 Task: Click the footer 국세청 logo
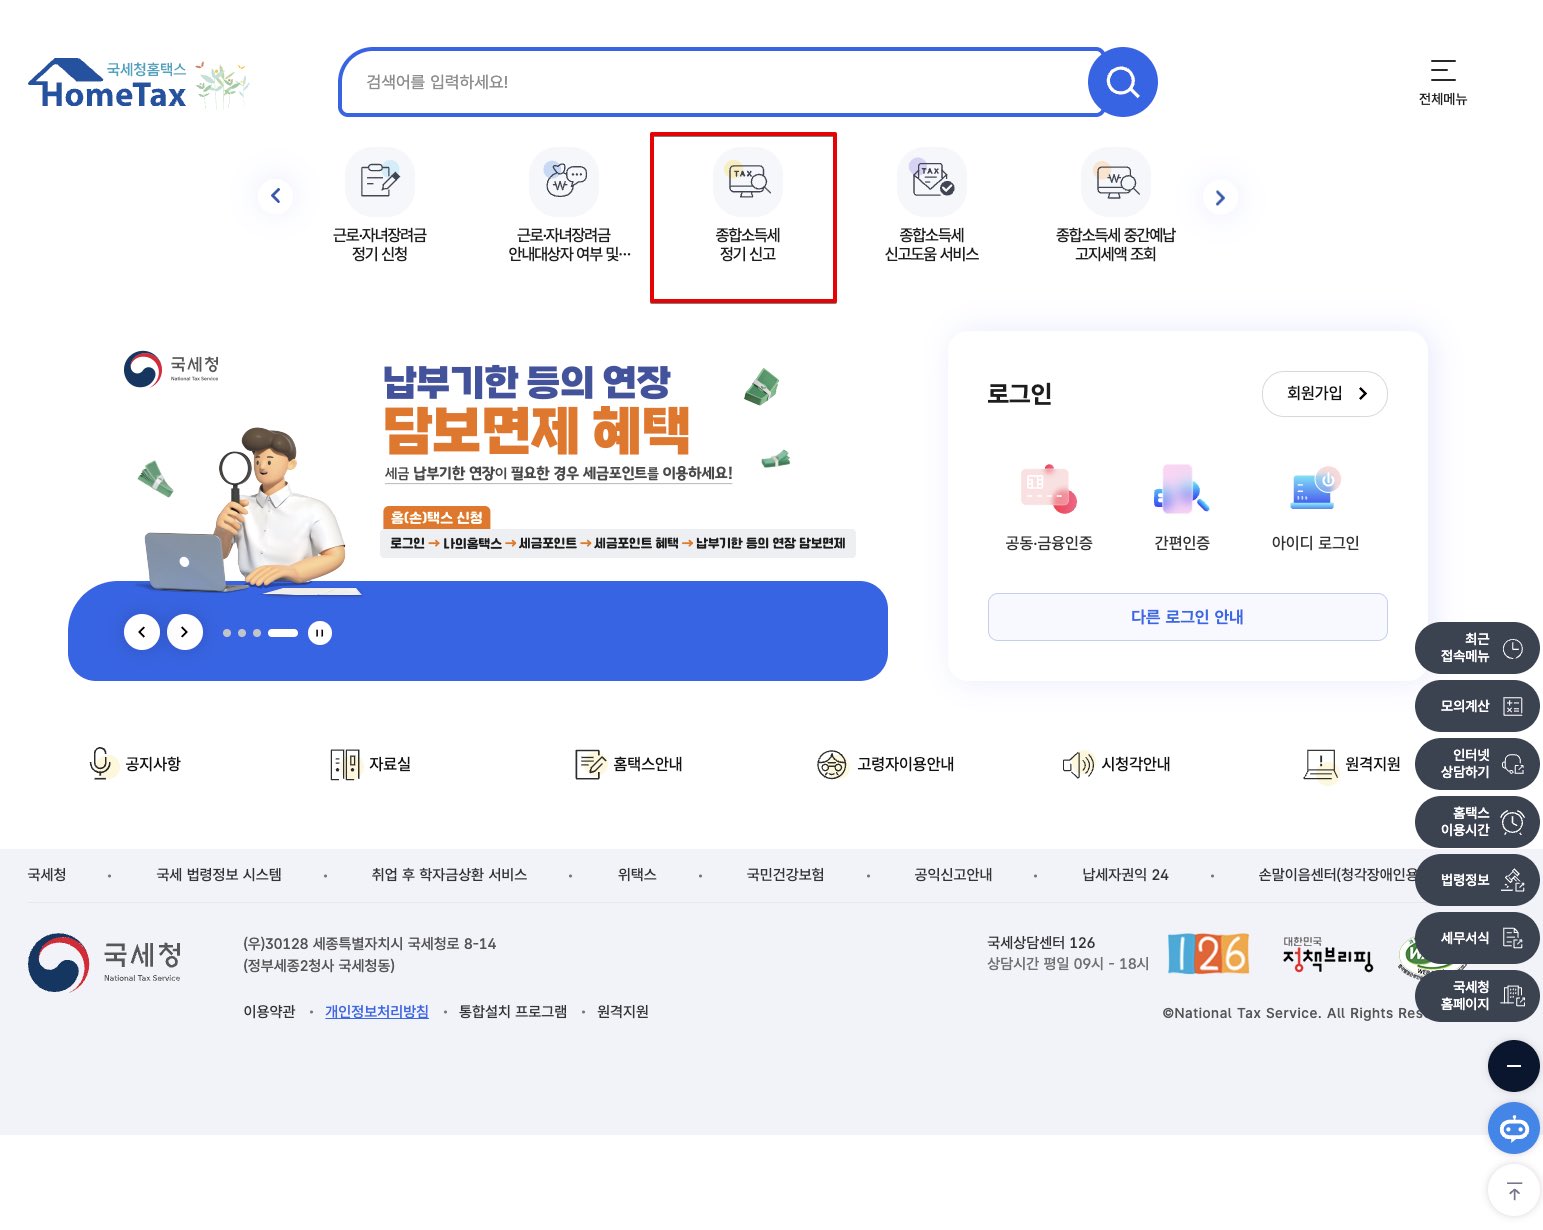click(105, 963)
